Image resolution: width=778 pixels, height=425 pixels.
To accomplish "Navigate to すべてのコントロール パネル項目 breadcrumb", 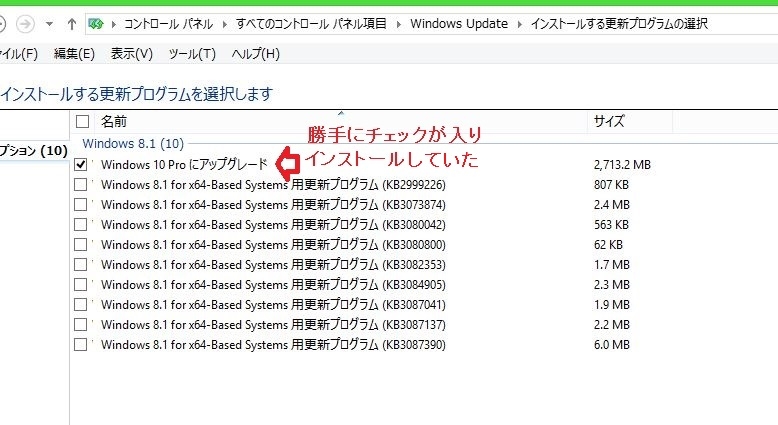I will click(x=311, y=24).
